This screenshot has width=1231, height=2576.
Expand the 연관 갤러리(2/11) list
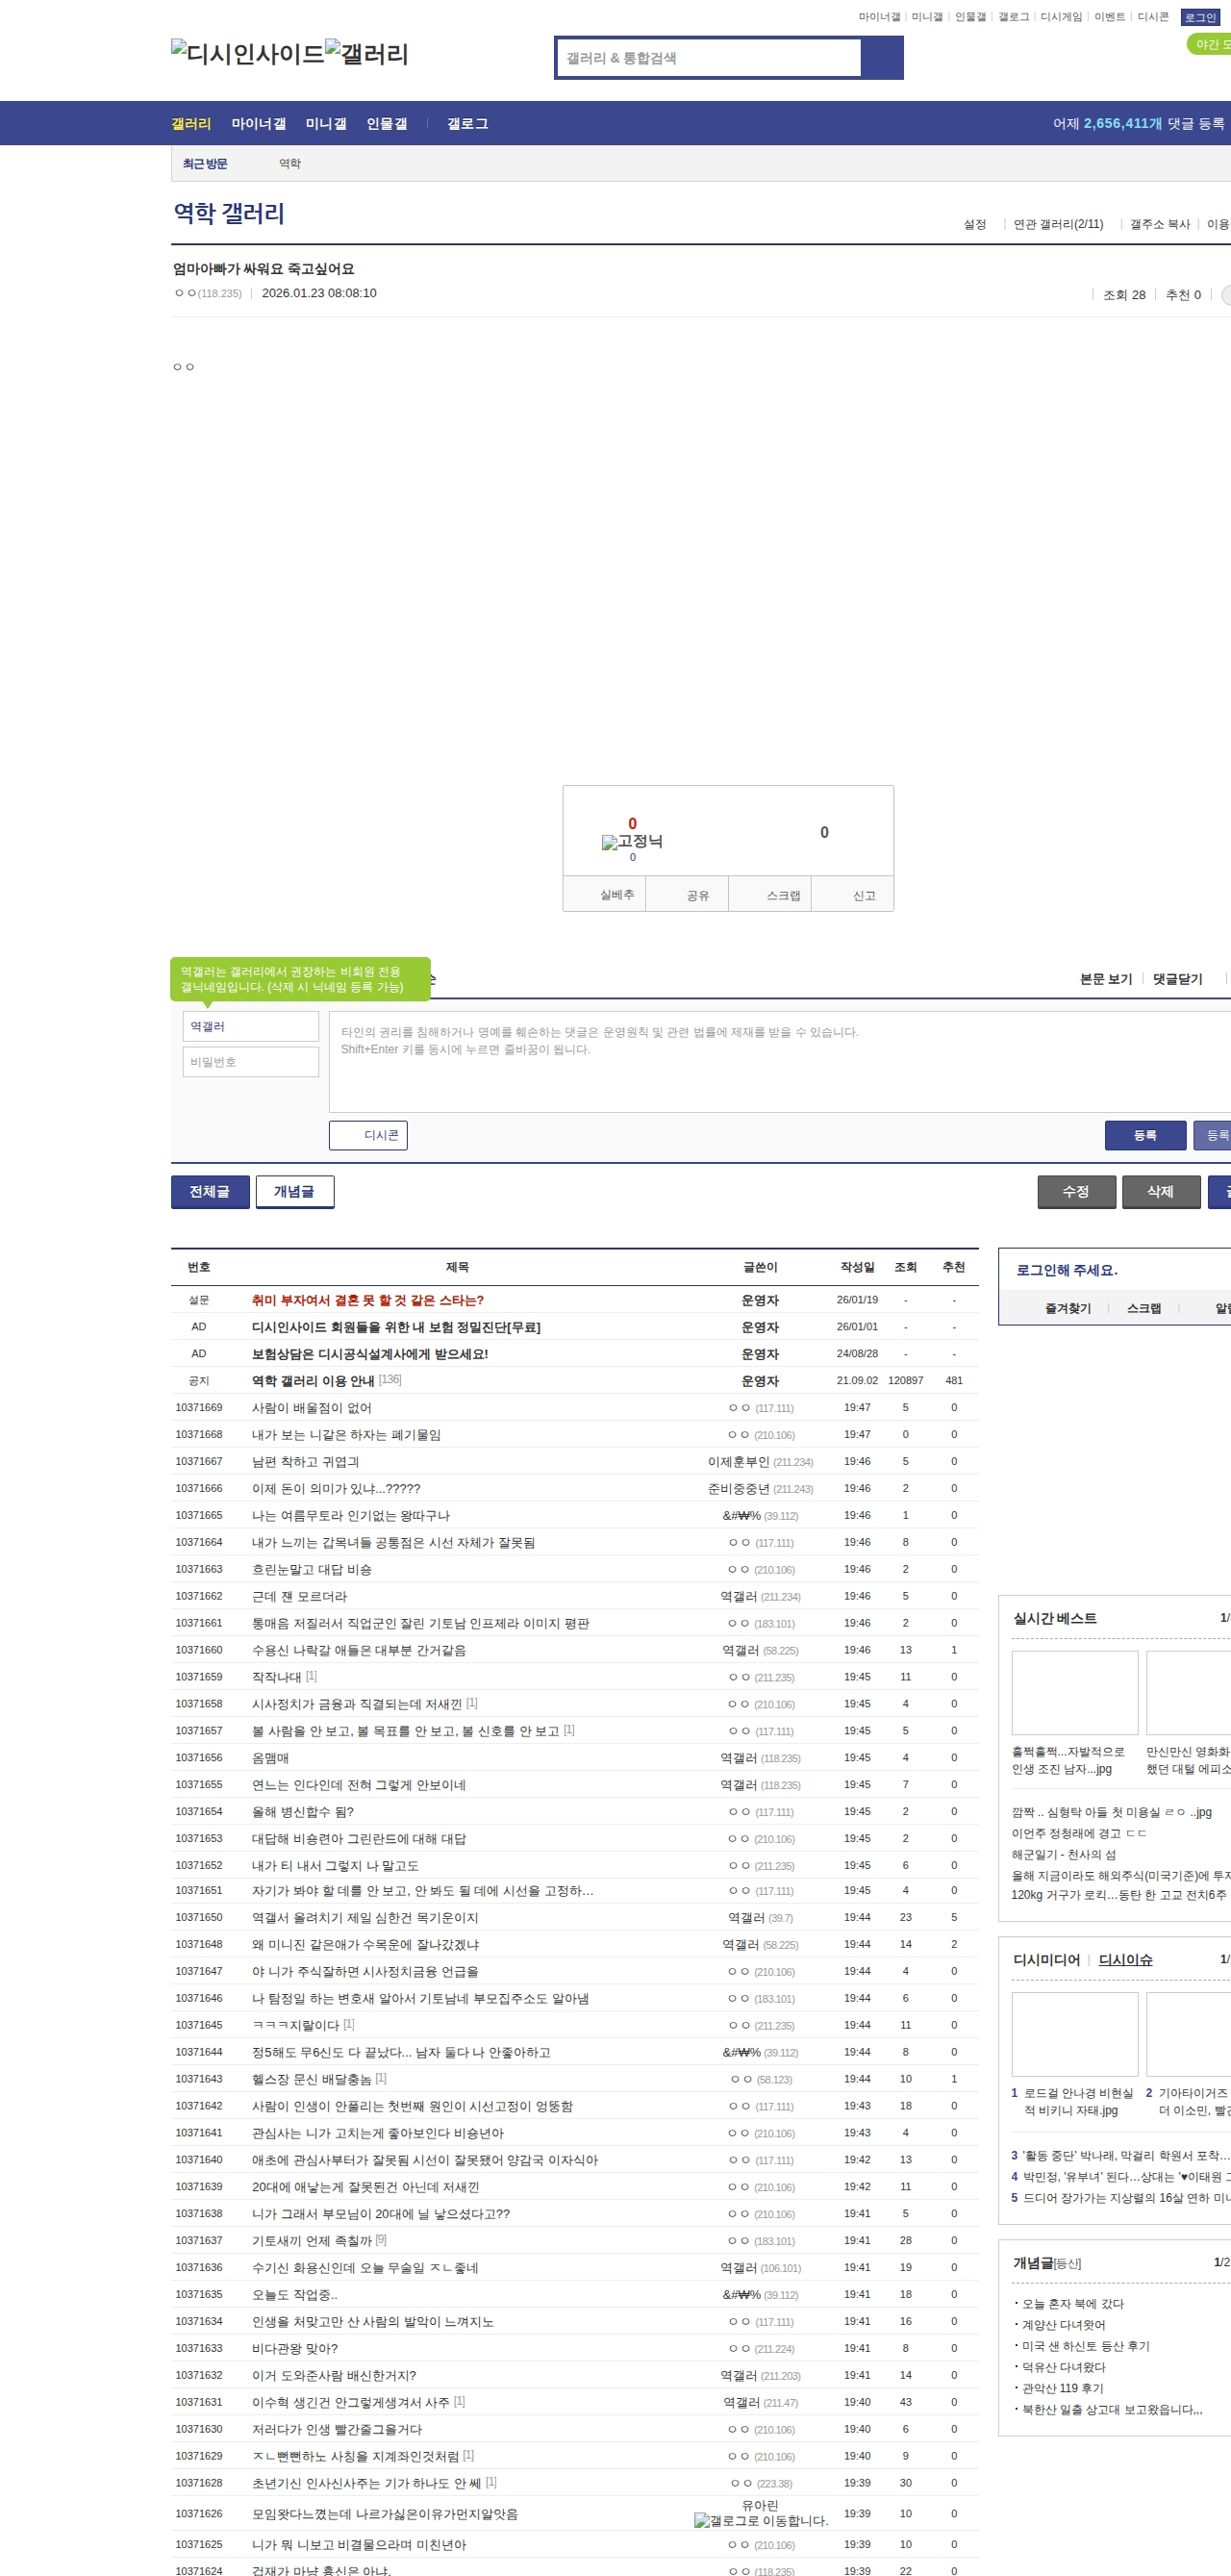click(x=1057, y=224)
